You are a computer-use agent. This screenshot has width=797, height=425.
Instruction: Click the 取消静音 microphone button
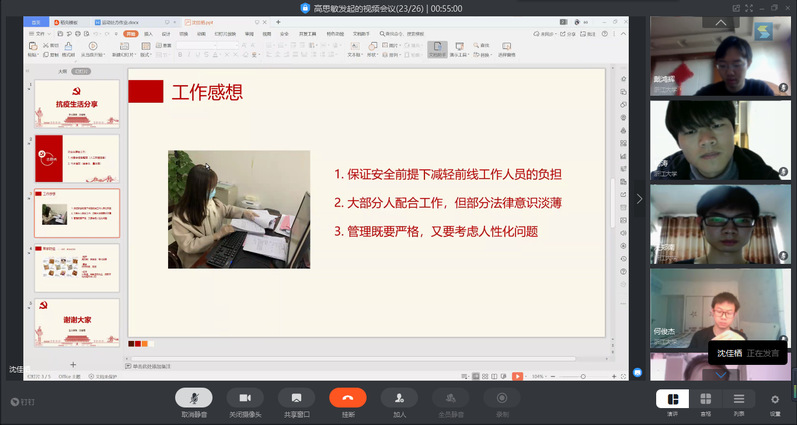coord(193,398)
